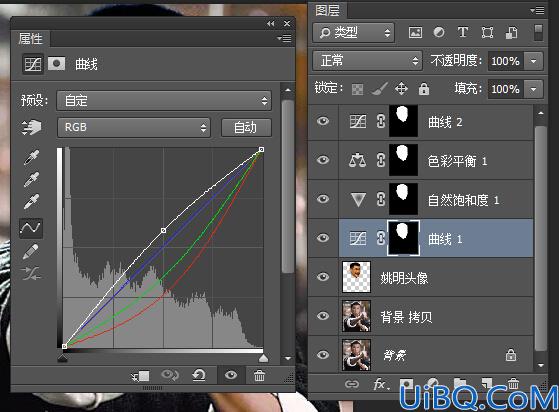Hide the 曲线 2 layer
This screenshot has width=559, height=412.
(323, 121)
